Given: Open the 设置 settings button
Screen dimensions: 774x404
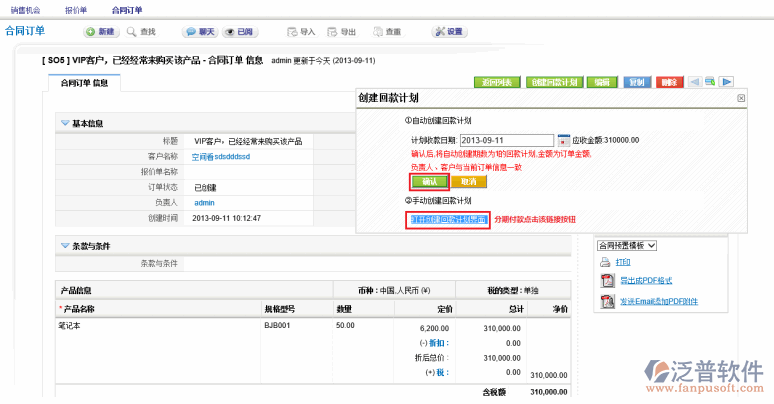Looking at the screenshot, I should (447, 32).
